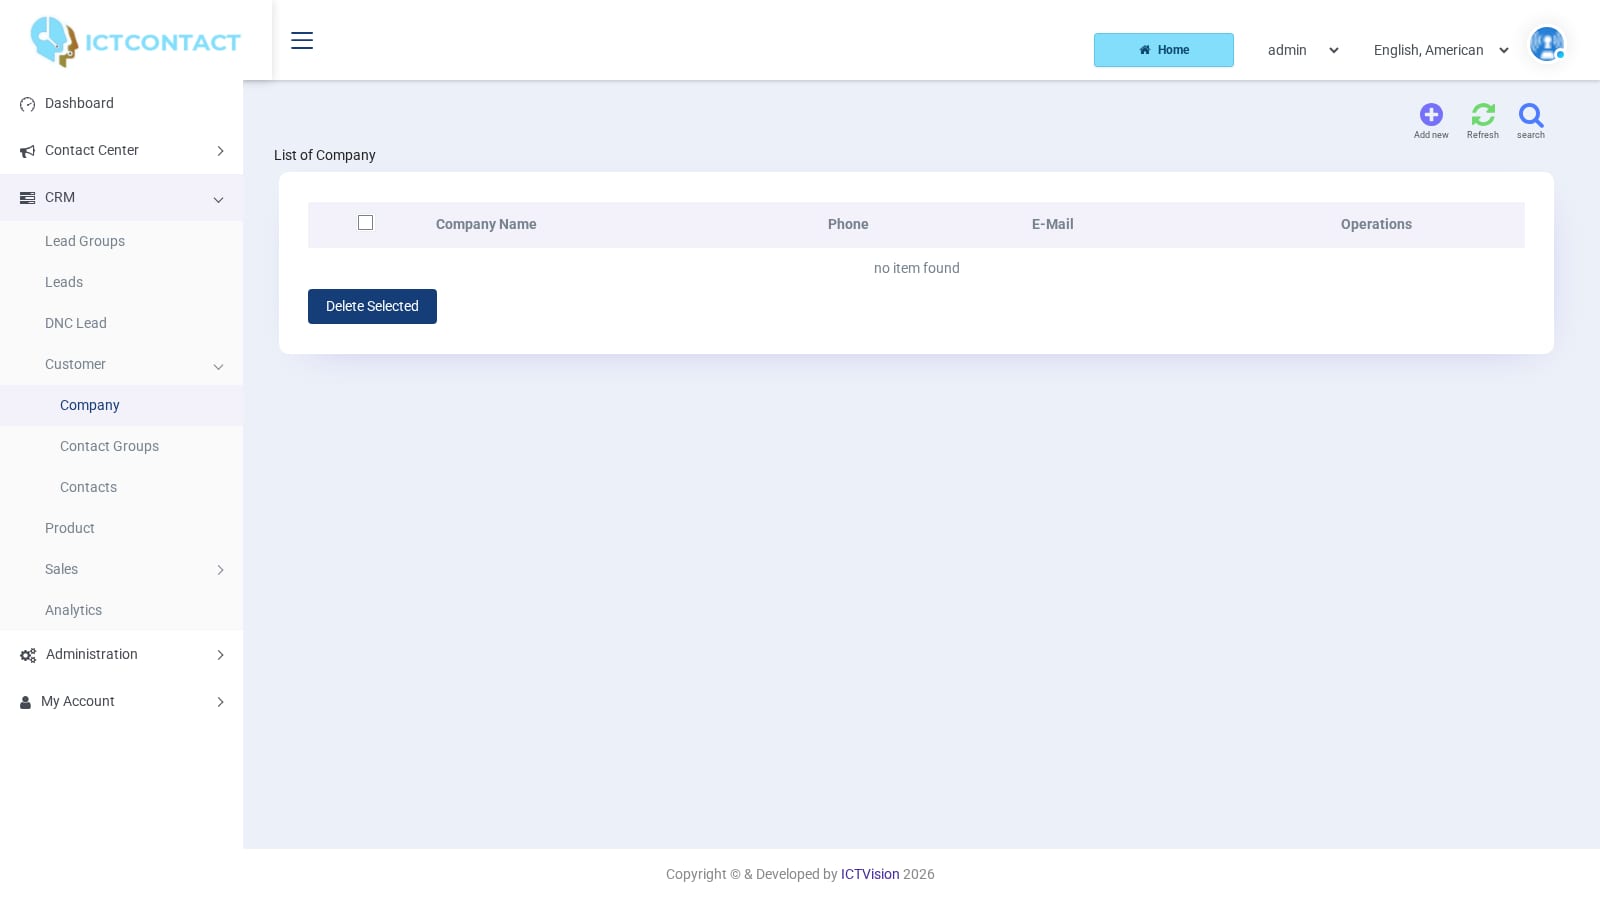The height and width of the screenshot is (900, 1600).
Task: Open Contact Groups menu item
Action: (109, 446)
